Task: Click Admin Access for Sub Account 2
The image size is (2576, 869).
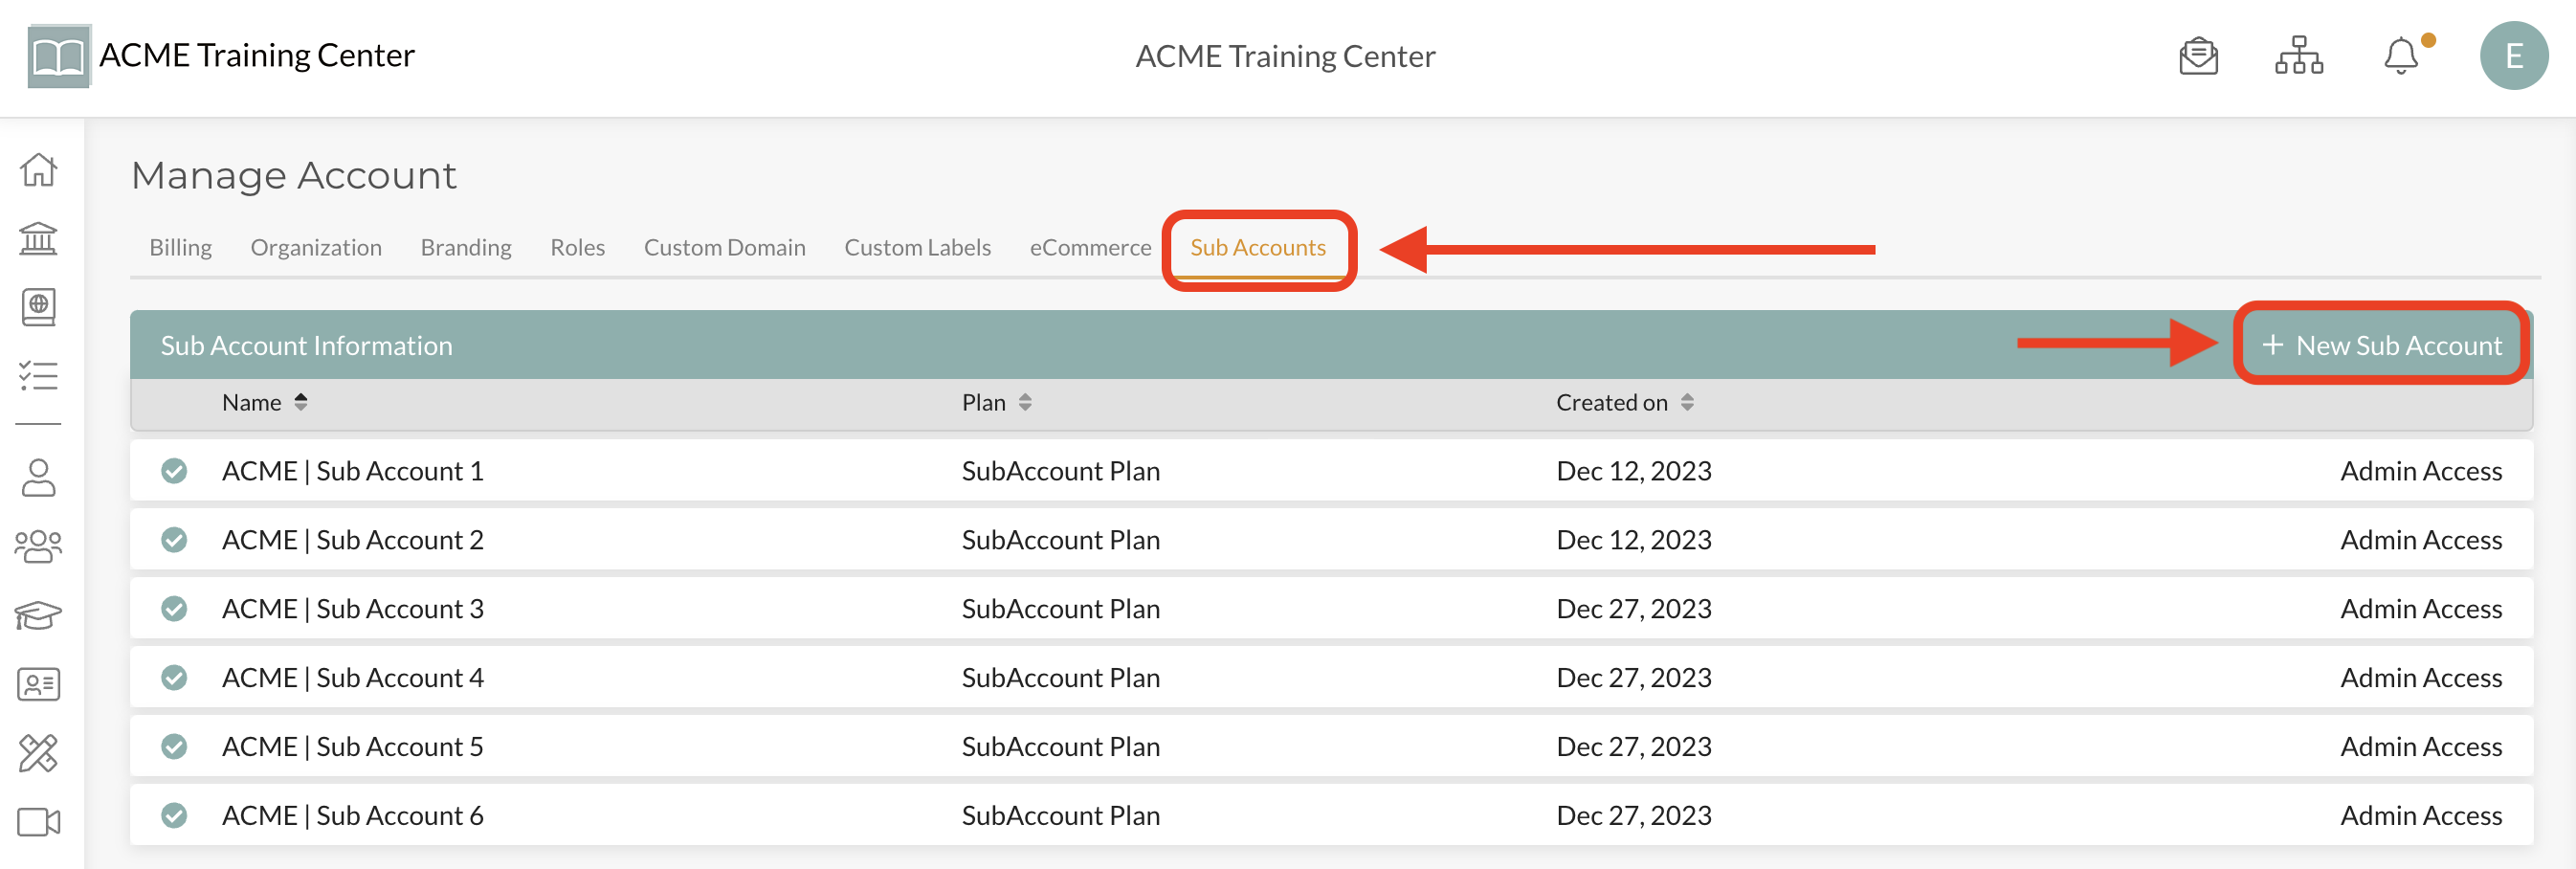Action: tap(2420, 540)
